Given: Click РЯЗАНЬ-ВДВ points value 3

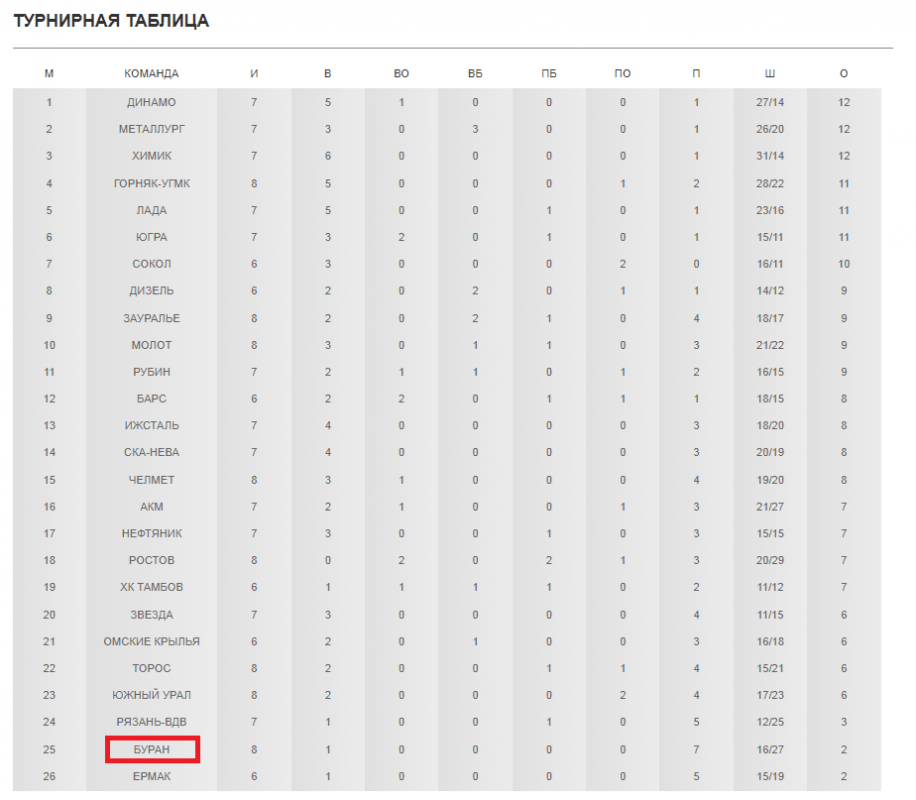Looking at the screenshot, I should tap(844, 723).
